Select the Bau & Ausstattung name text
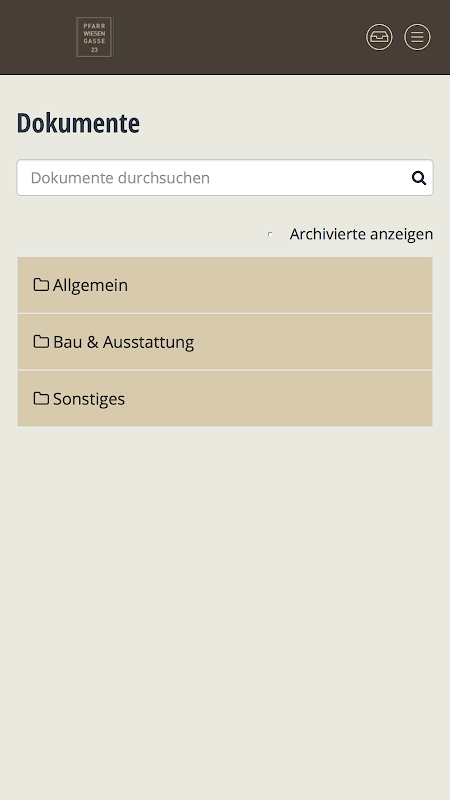Image resolution: width=450 pixels, height=800 pixels. tap(123, 342)
